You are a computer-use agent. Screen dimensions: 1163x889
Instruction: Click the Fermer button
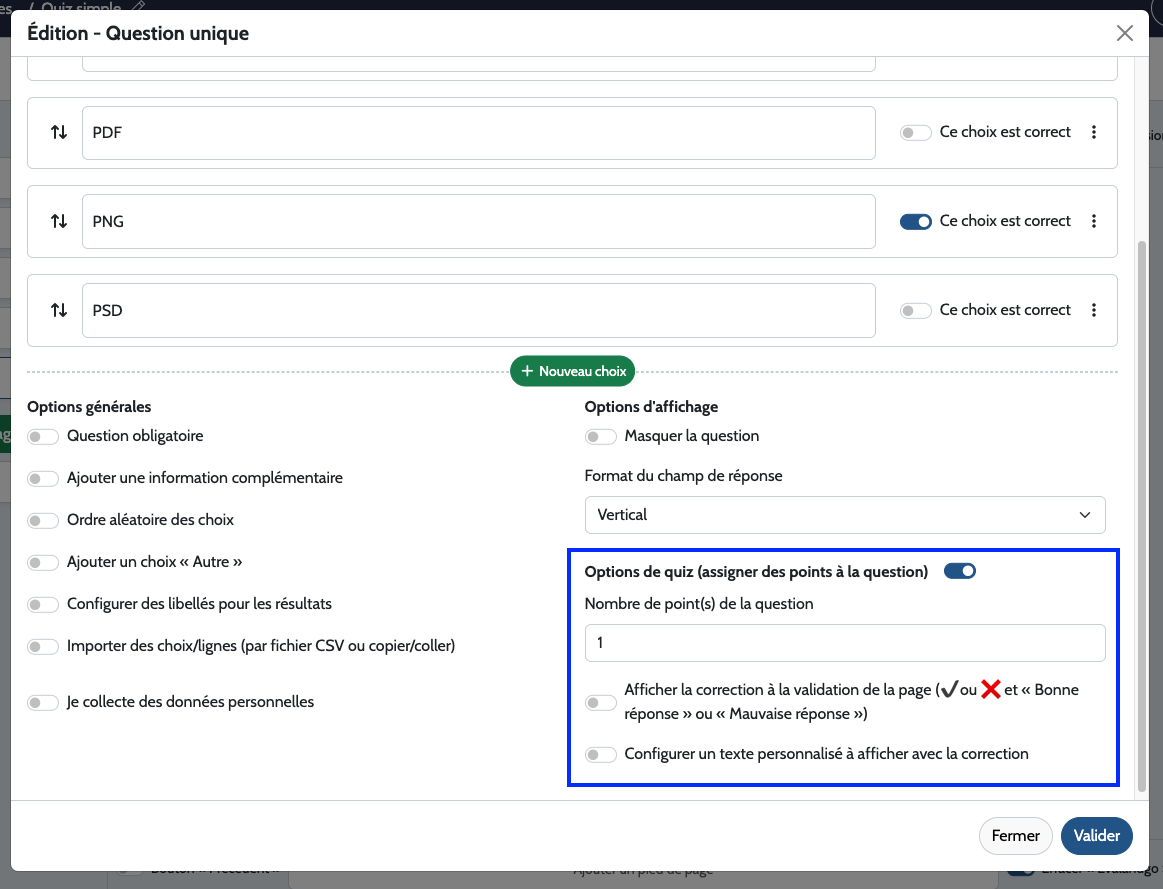[x=1015, y=836]
